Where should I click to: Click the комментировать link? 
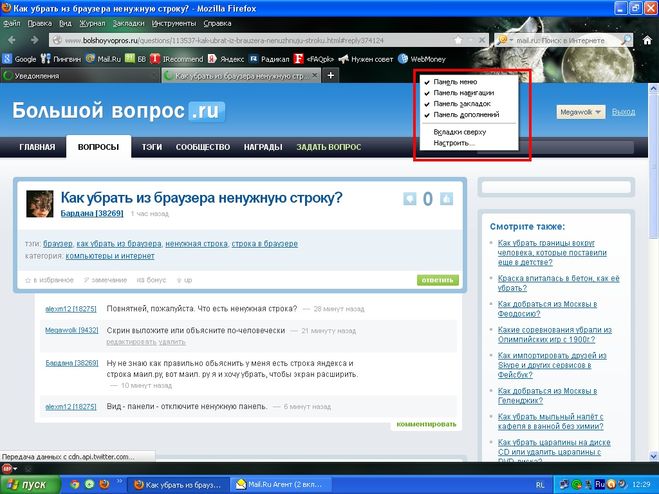point(426,424)
